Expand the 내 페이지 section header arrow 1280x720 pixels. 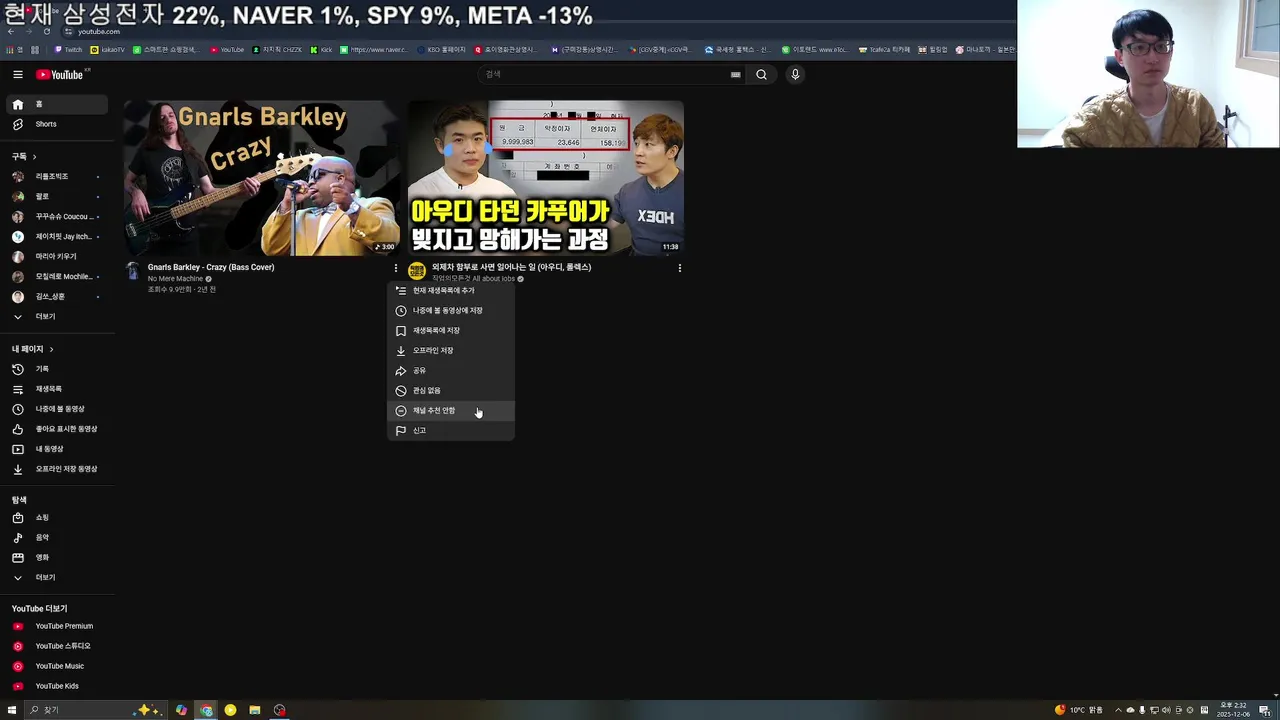tap(51, 349)
